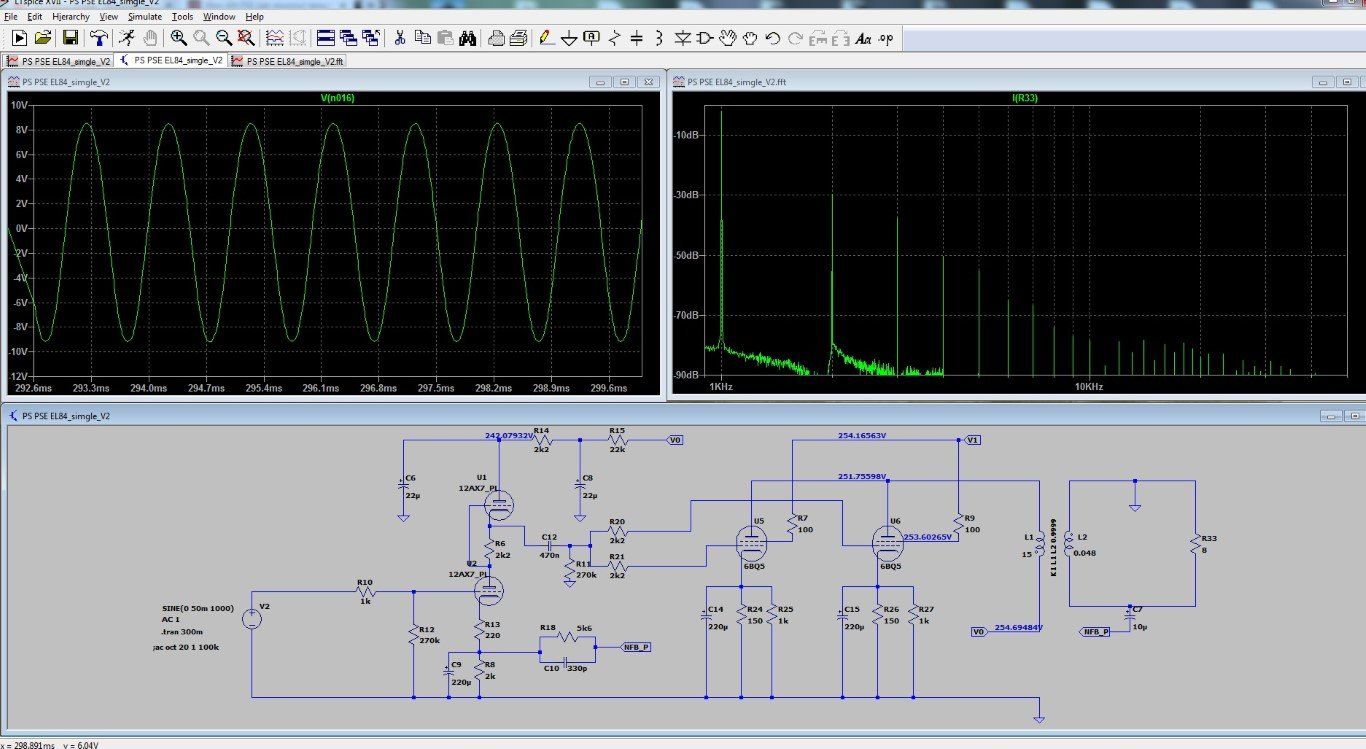Select the Place Diode tool
This screenshot has width=1366, height=749.
coord(682,38)
